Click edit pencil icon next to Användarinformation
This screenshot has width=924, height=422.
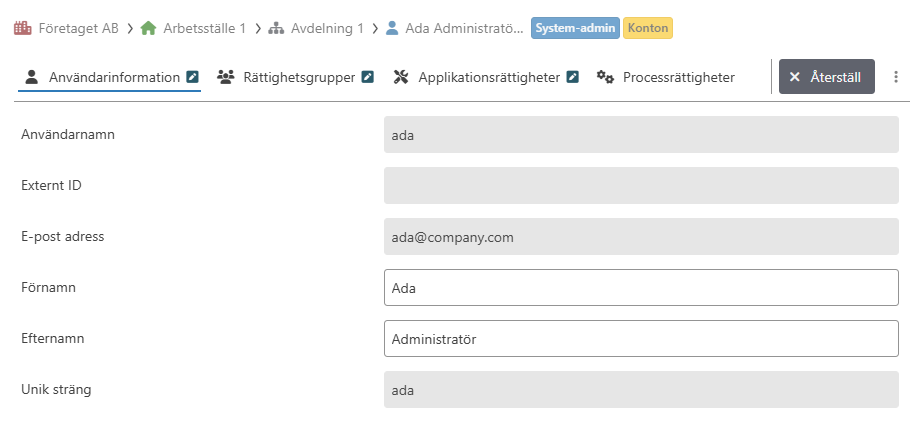[x=192, y=77]
